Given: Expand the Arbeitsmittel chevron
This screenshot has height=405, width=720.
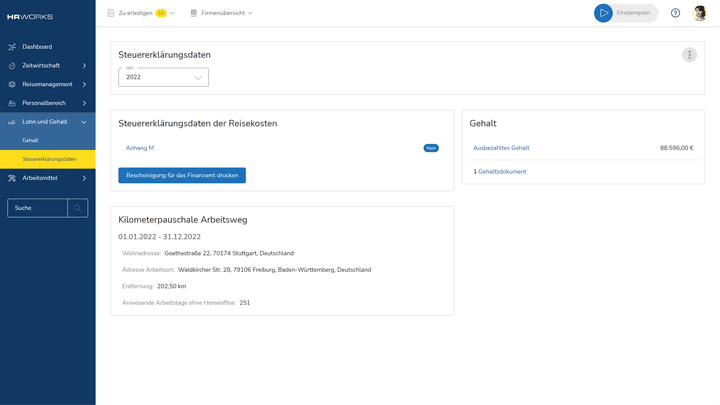Looking at the screenshot, I should (84, 178).
